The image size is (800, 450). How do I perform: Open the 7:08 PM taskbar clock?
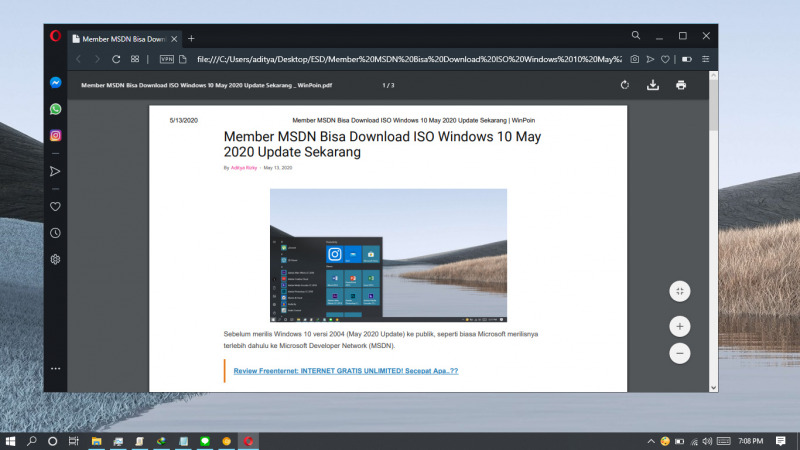(x=751, y=441)
